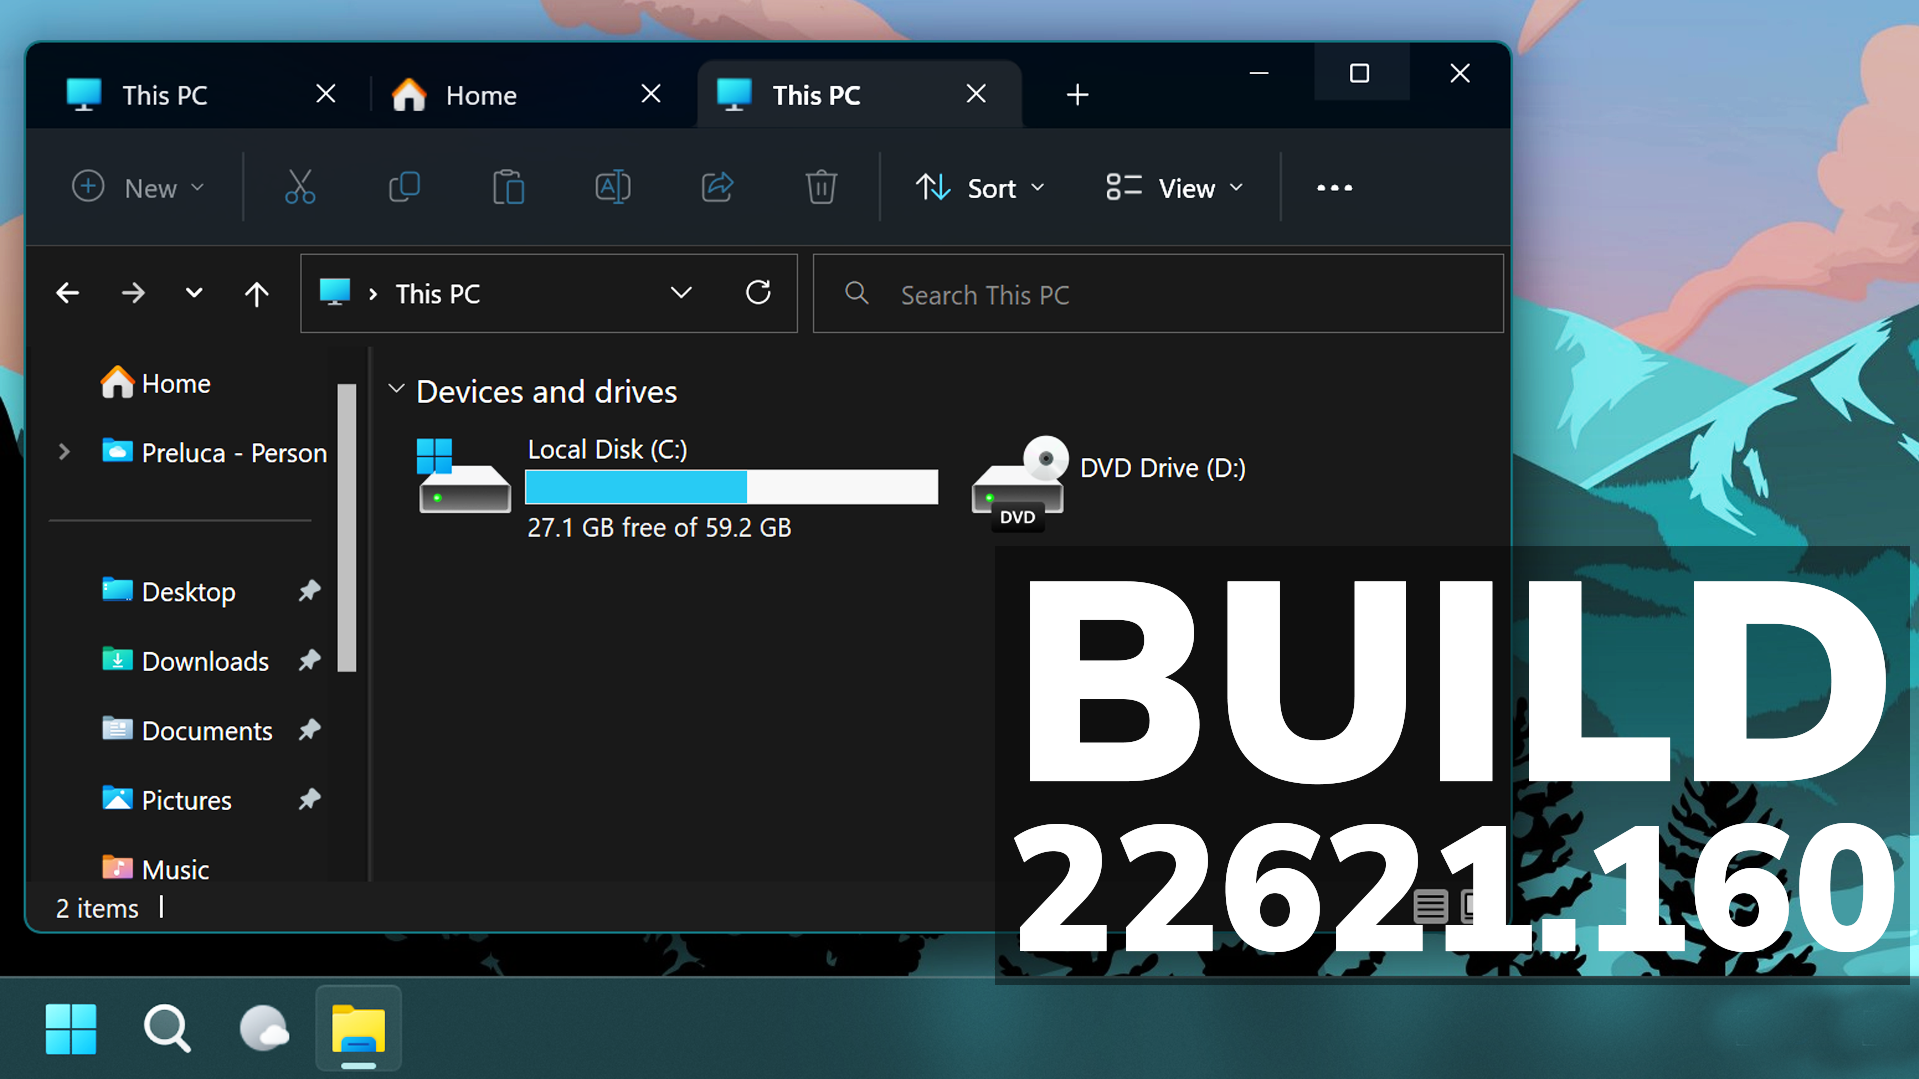Expand the Preluca - Personal tree item

64,452
